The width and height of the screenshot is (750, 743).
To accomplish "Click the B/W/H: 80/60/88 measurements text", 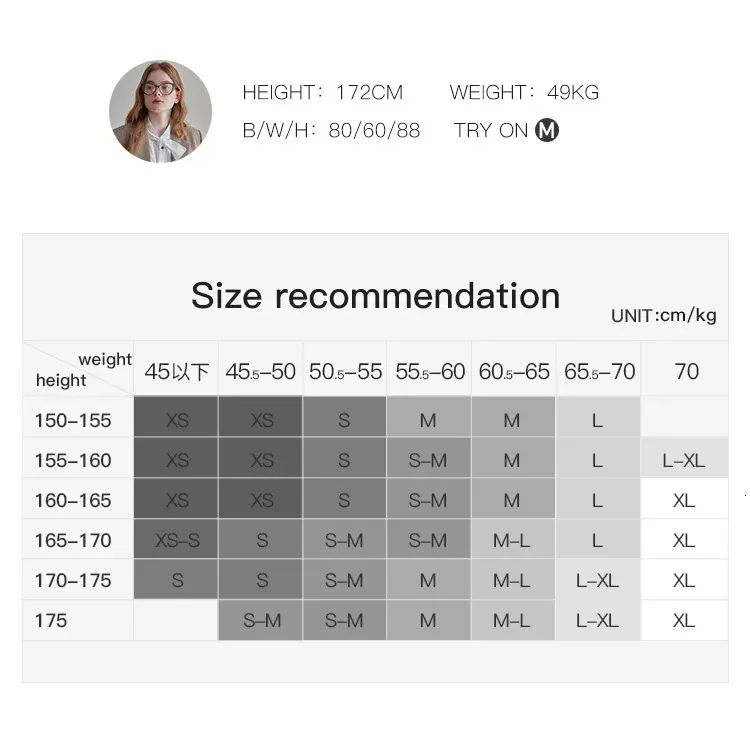I will click(331, 130).
